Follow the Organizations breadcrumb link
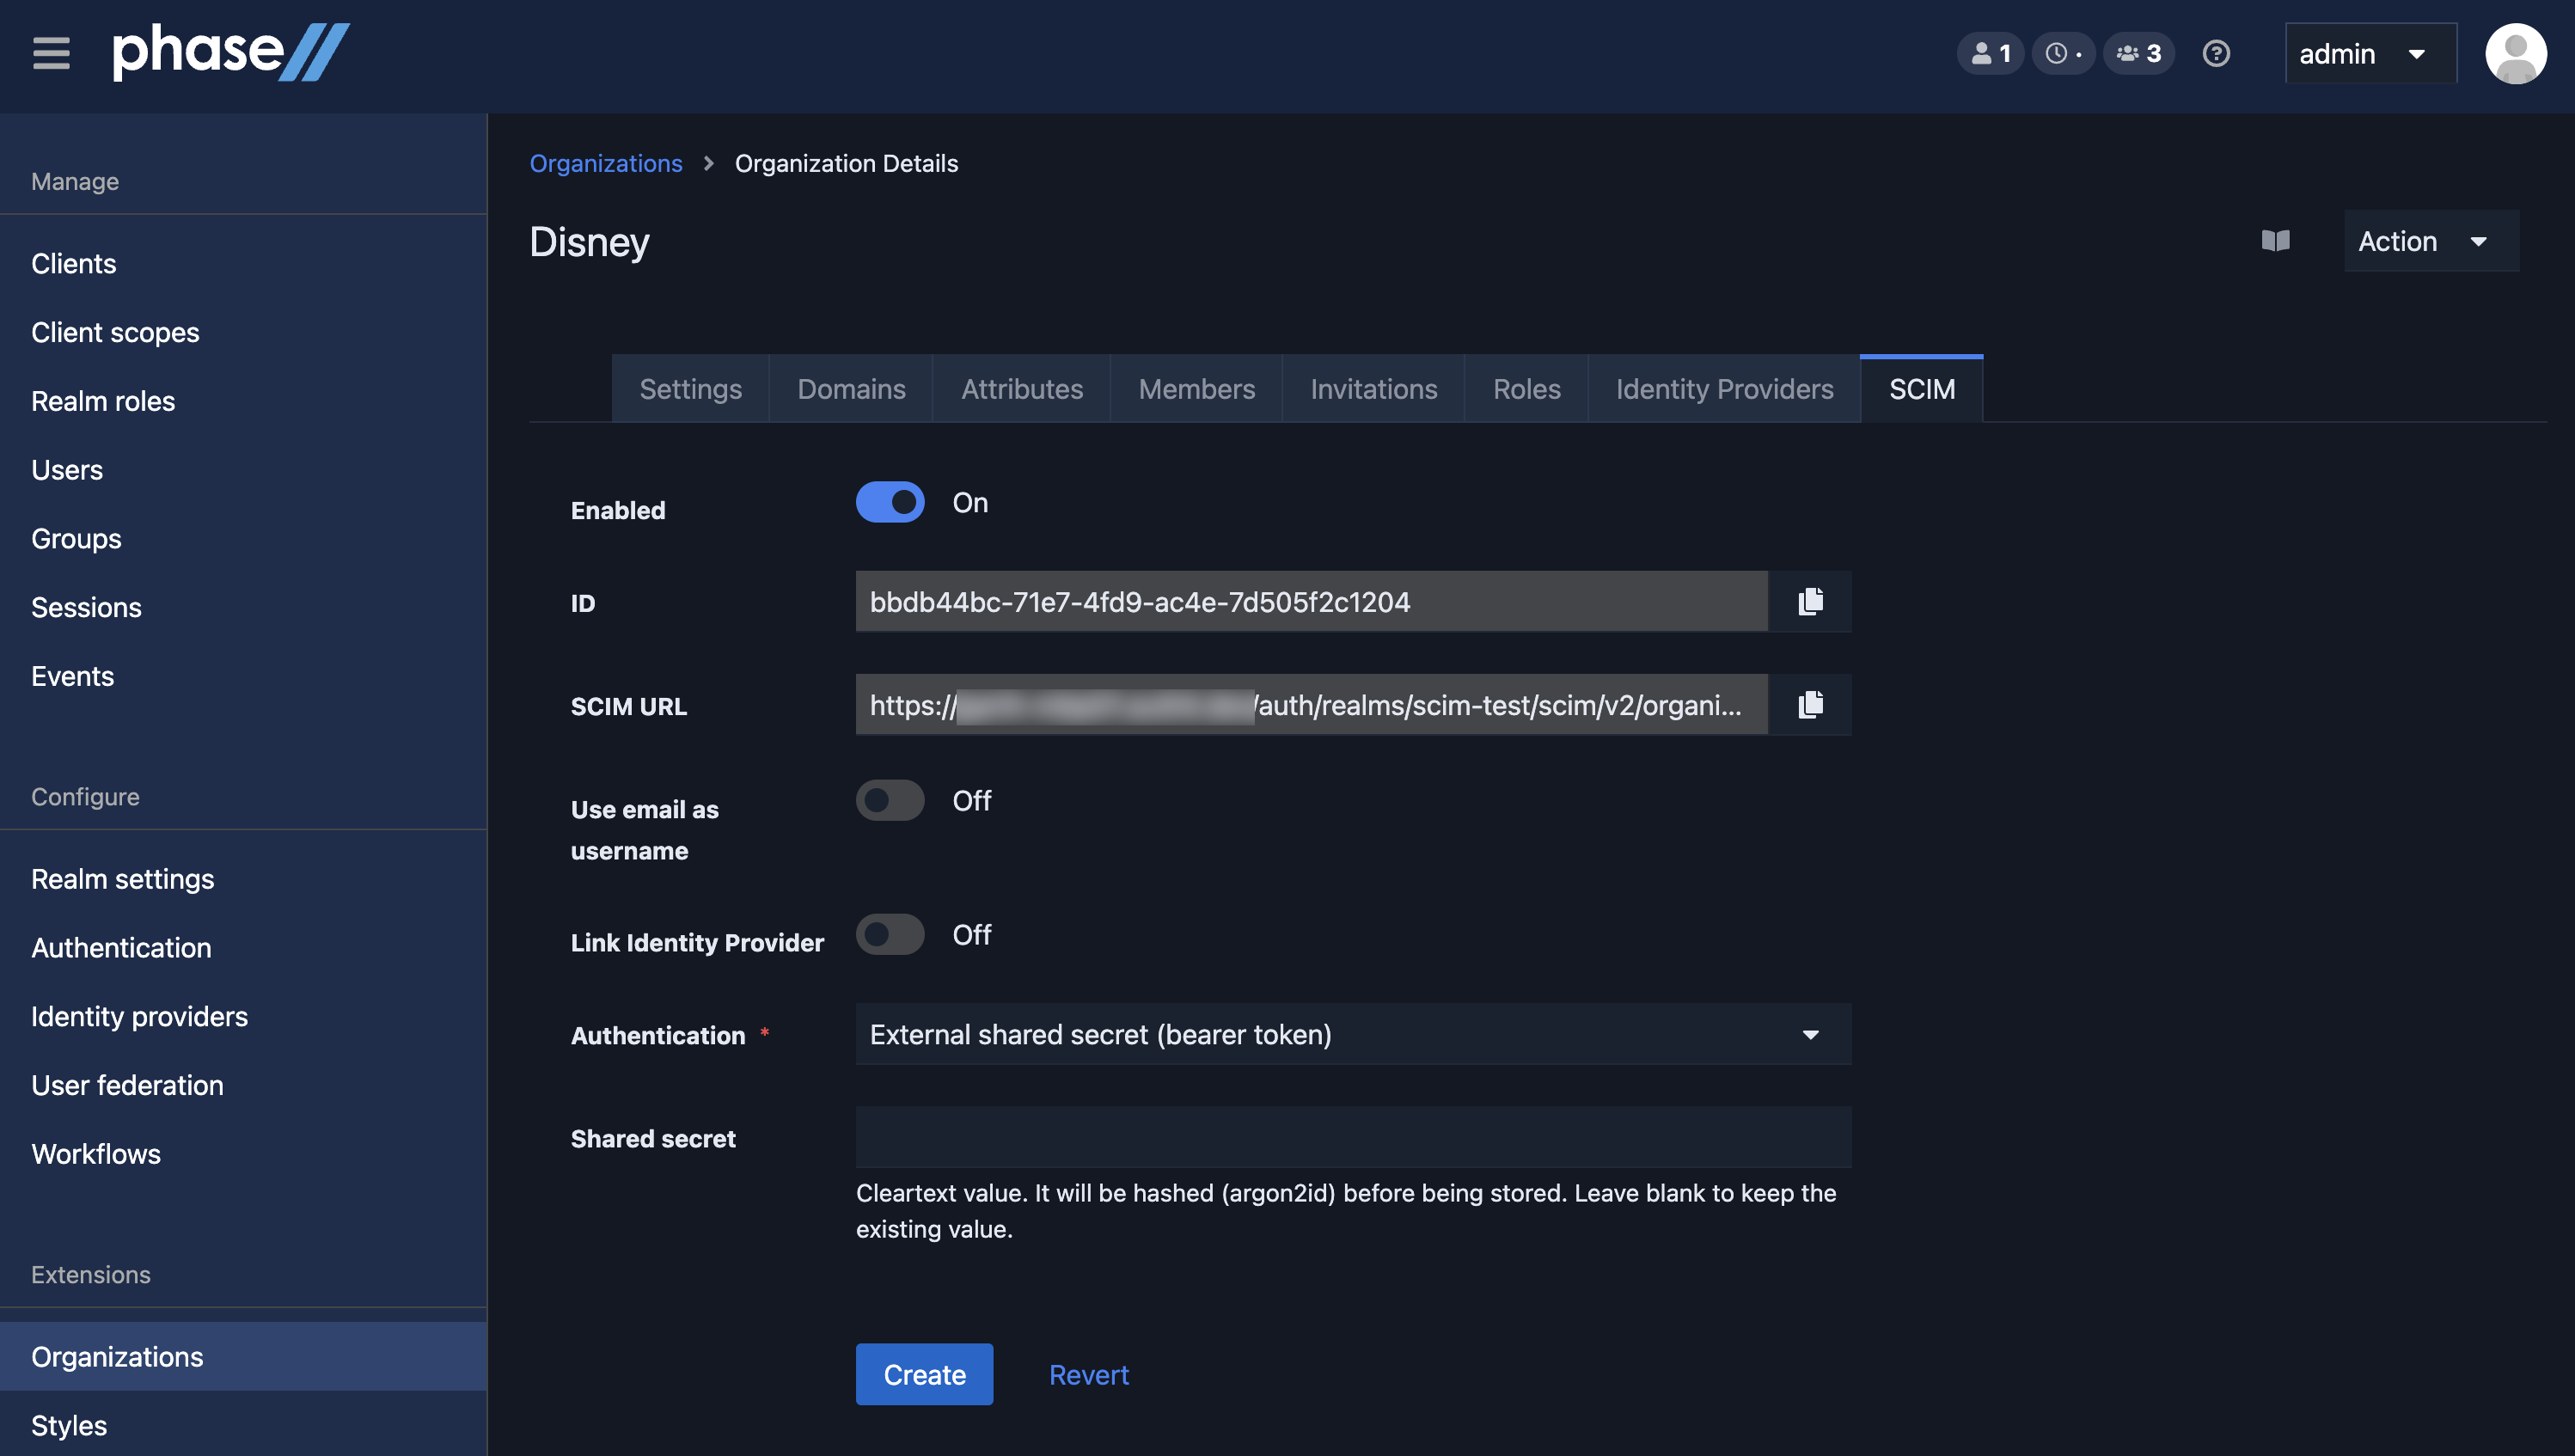 606,163
